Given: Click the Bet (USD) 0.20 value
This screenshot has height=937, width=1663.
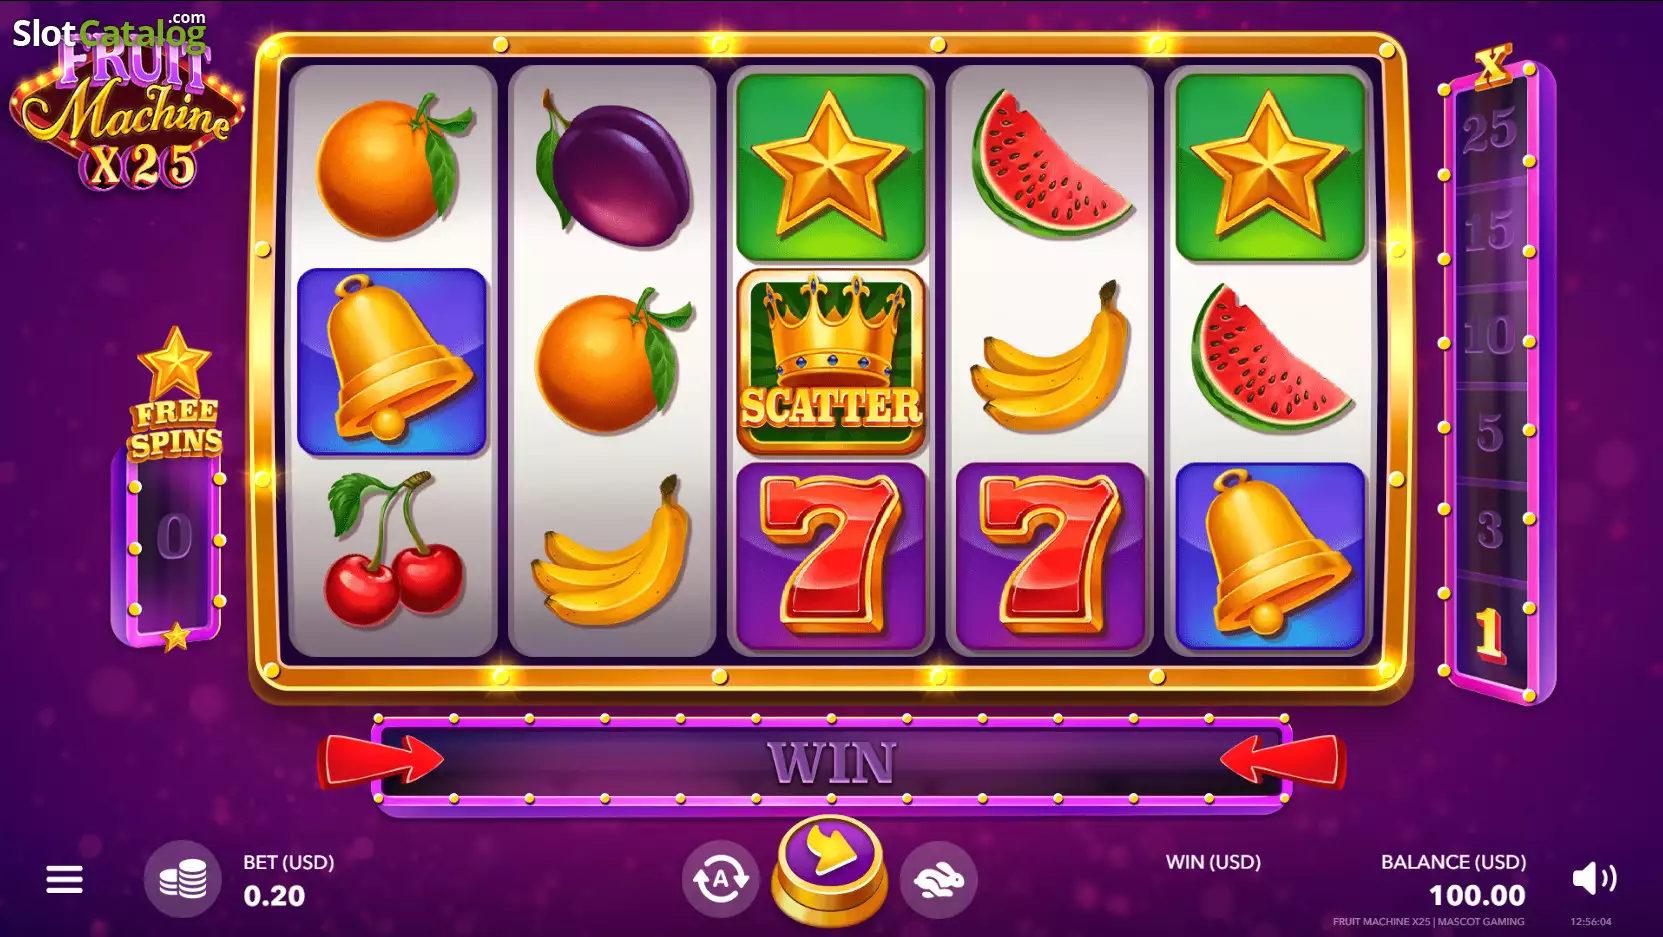Looking at the screenshot, I should pos(274,896).
